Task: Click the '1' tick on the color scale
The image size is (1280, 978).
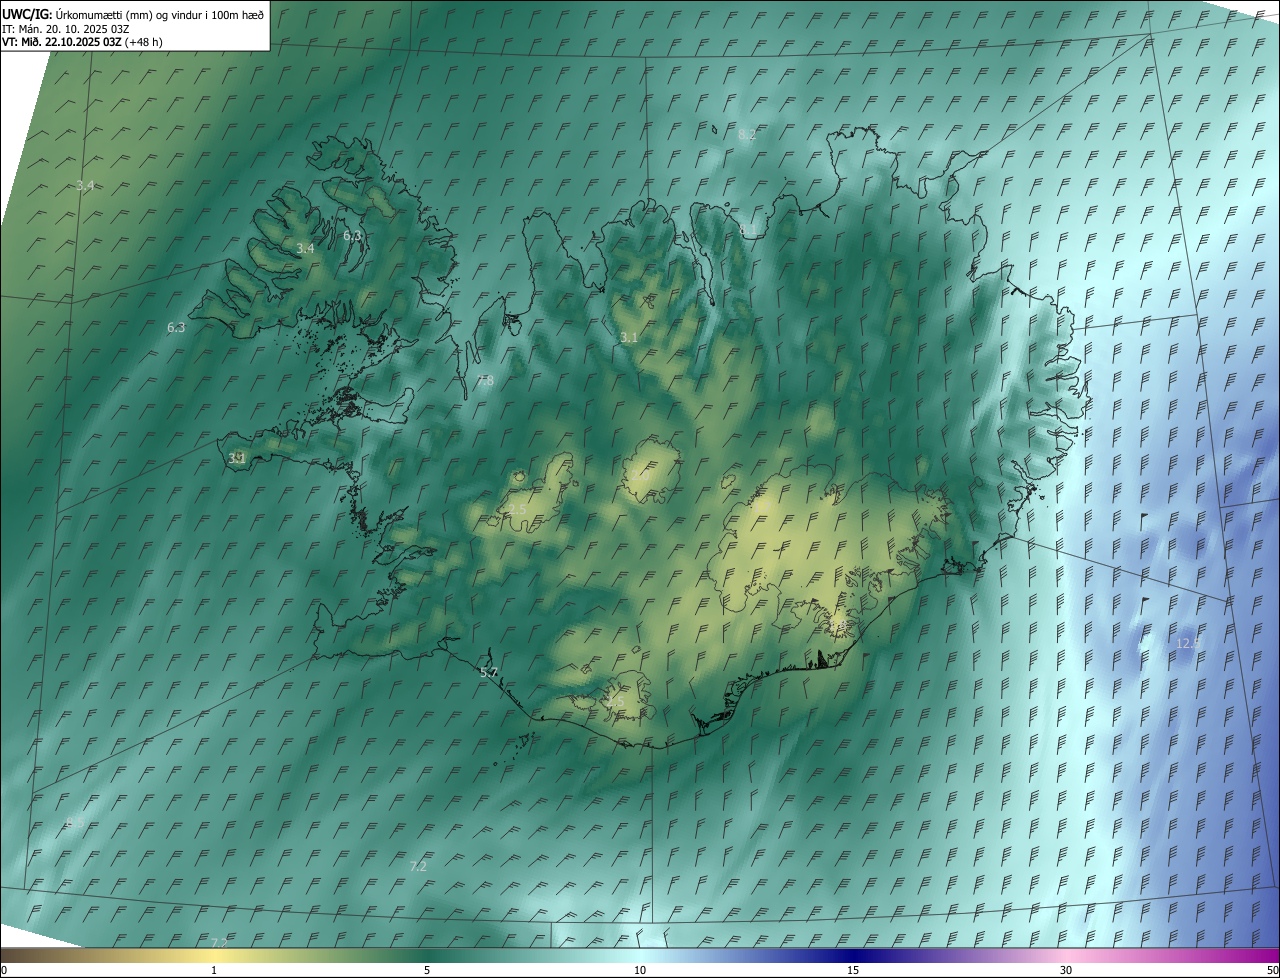Action: pos(214,970)
